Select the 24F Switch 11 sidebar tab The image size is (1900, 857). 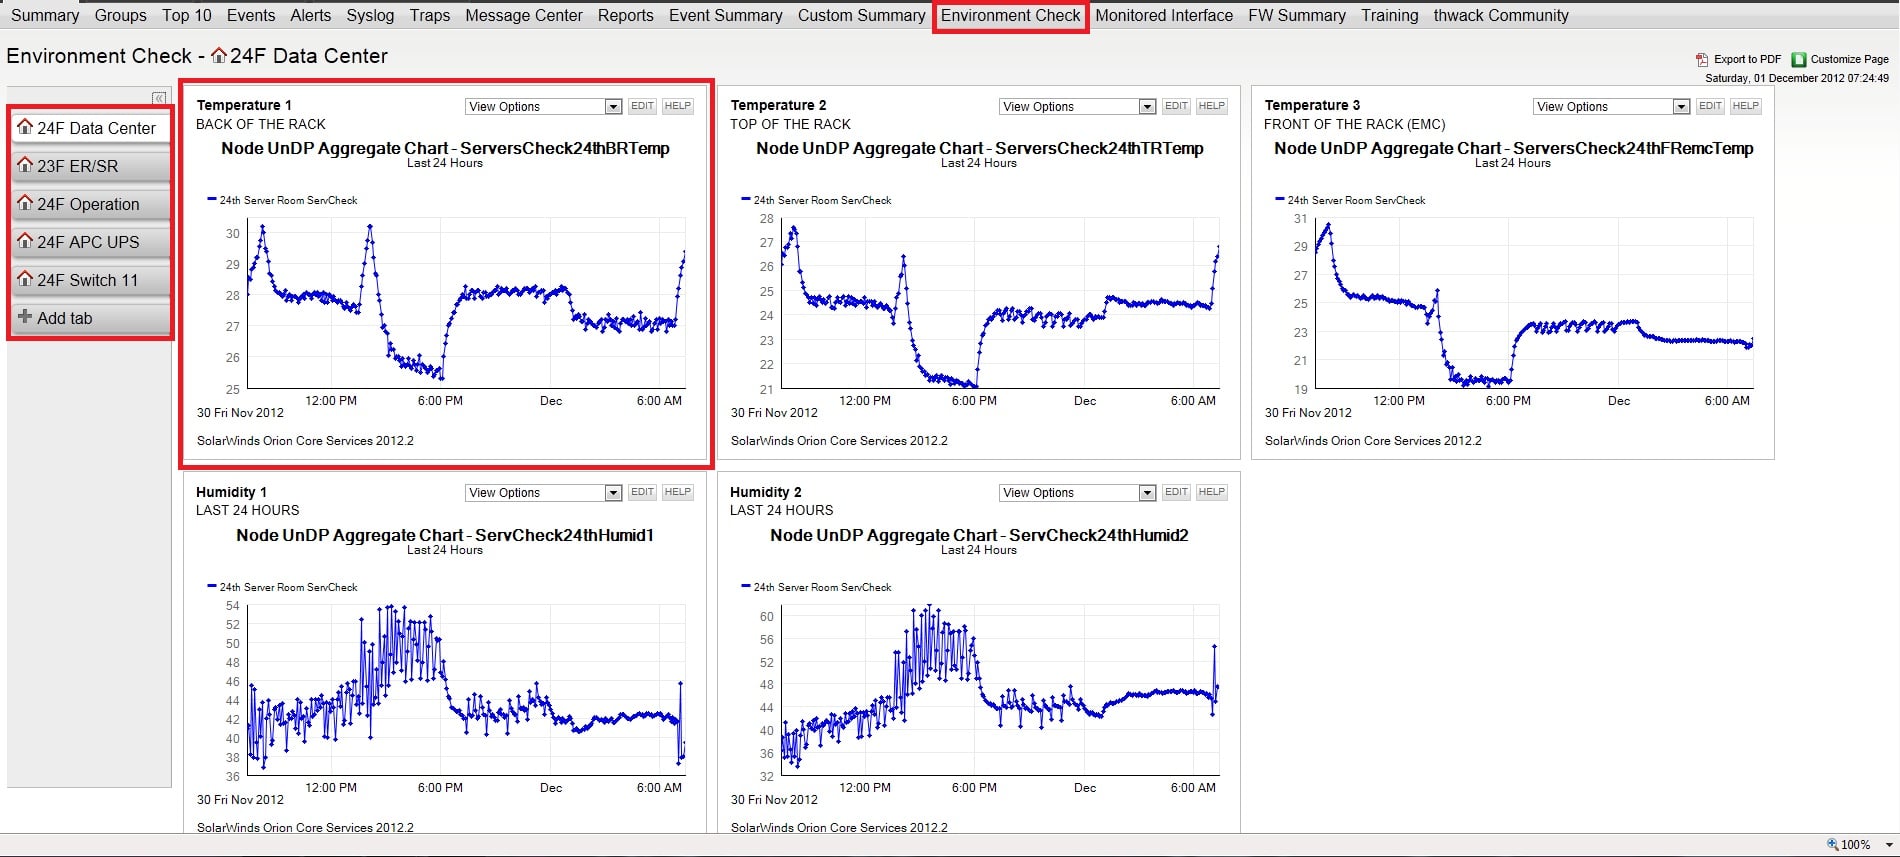(90, 280)
